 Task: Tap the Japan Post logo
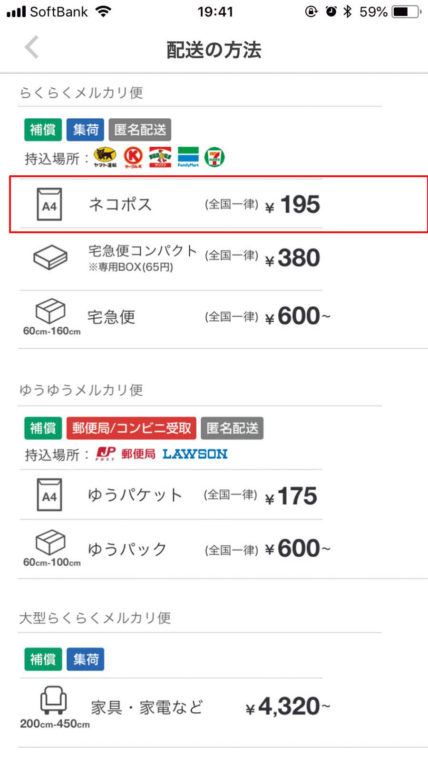tap(106, 454)
